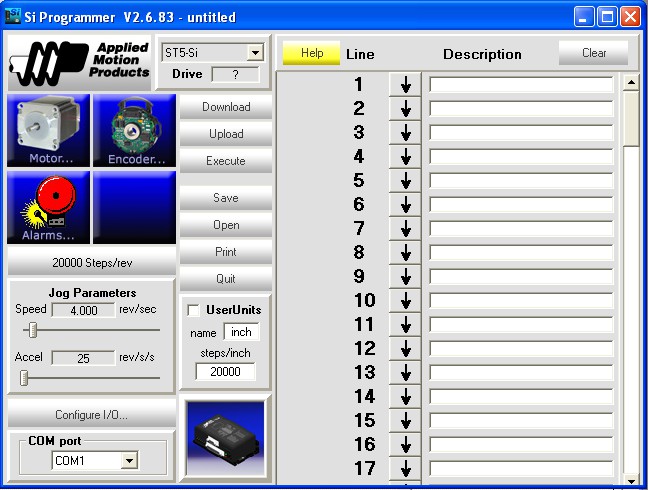Click the arrow button for line 6
Viewport: 648px width, 490px height.
(x=405, y=205)
